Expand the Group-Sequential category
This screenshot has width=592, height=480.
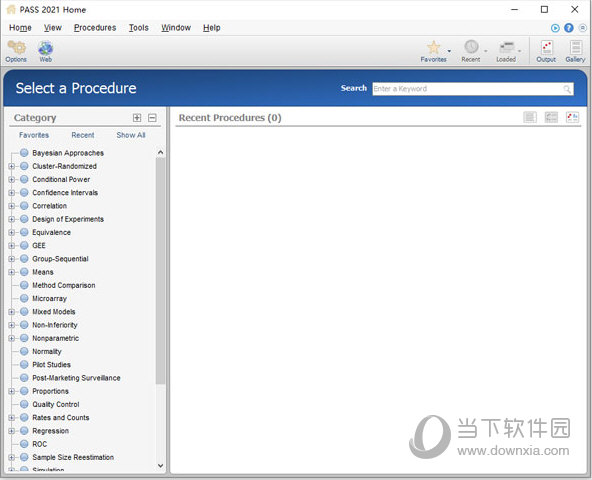(x=12, y=259)
